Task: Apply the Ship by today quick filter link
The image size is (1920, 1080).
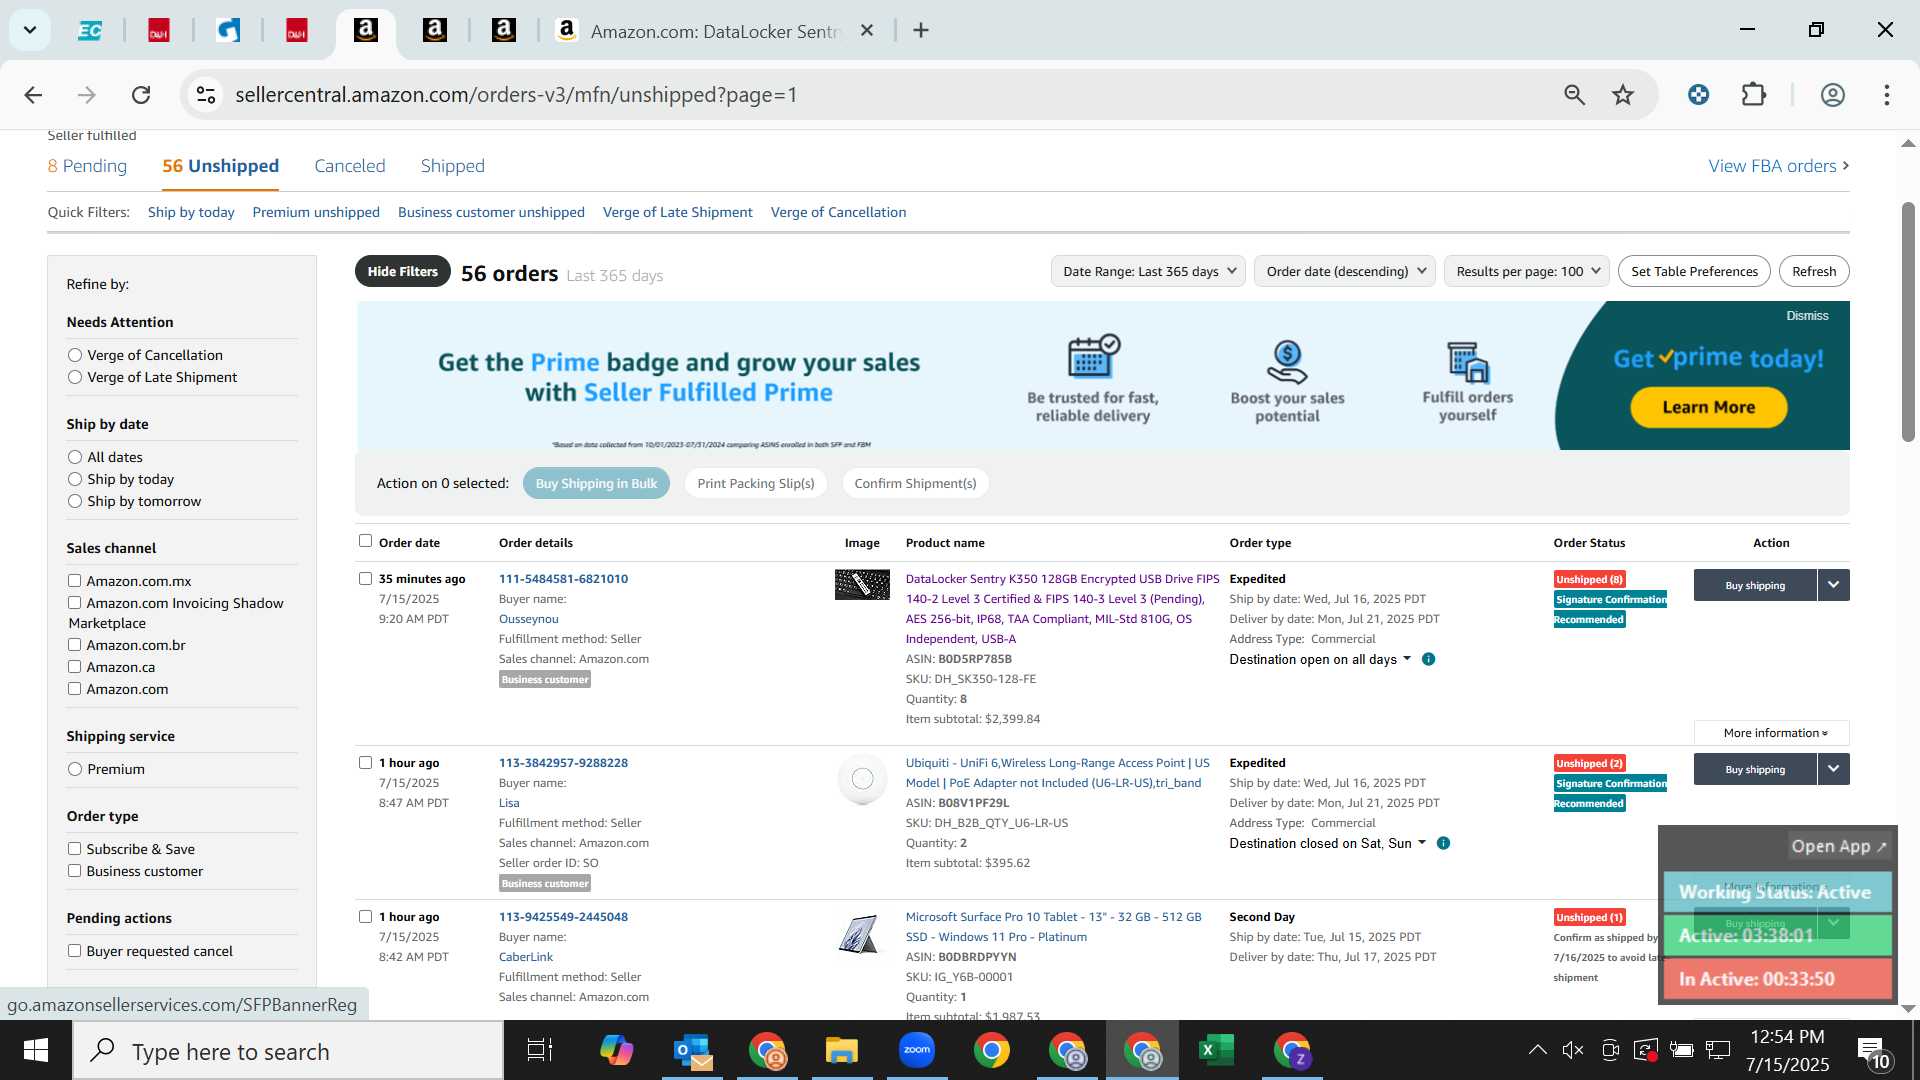Action: coord(191,212)
